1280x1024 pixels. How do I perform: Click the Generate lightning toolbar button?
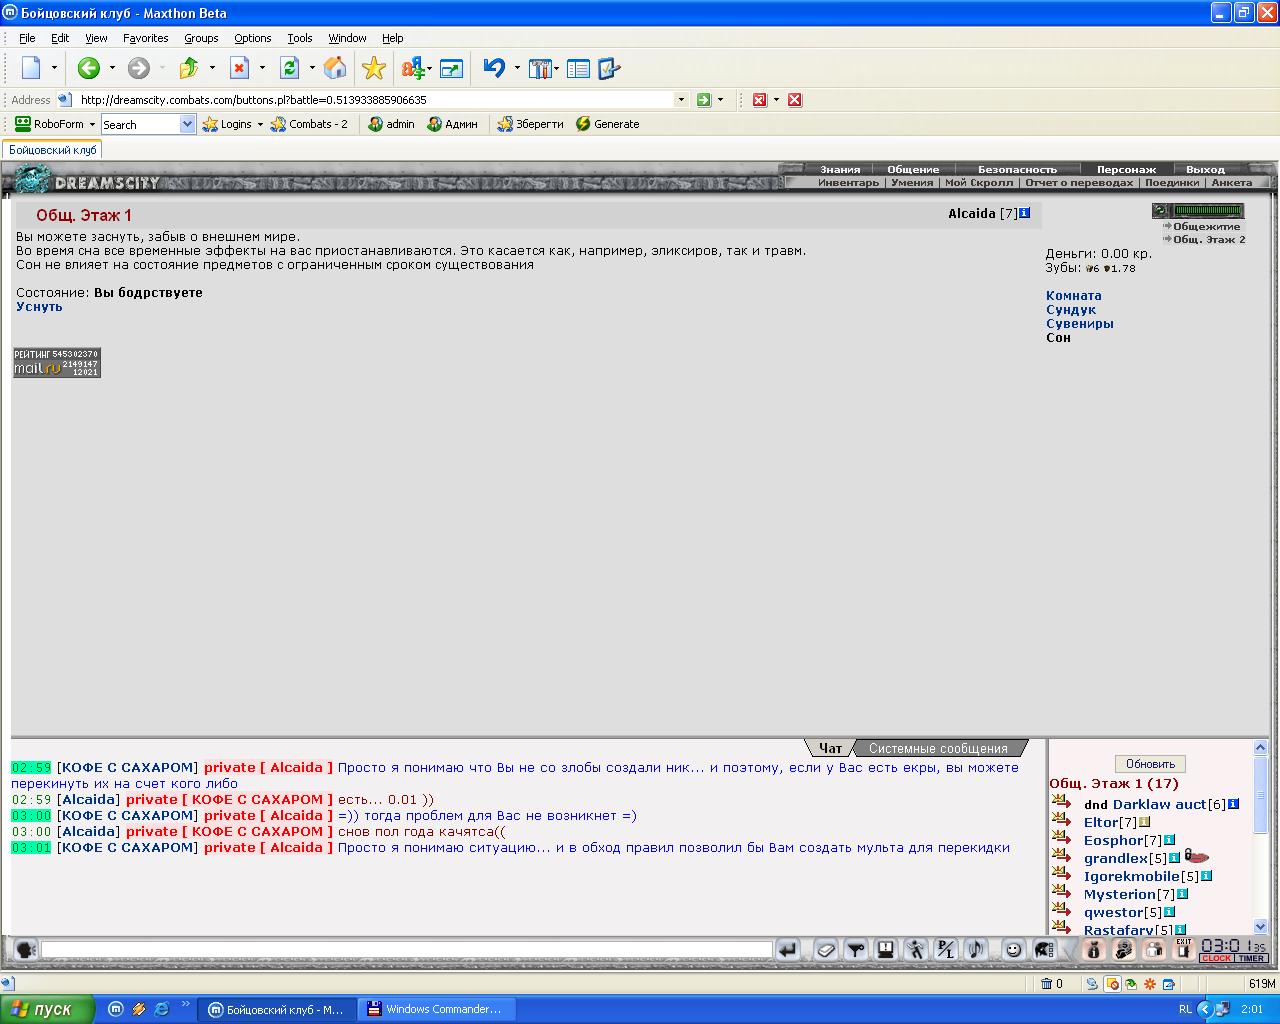pos(607,124)
